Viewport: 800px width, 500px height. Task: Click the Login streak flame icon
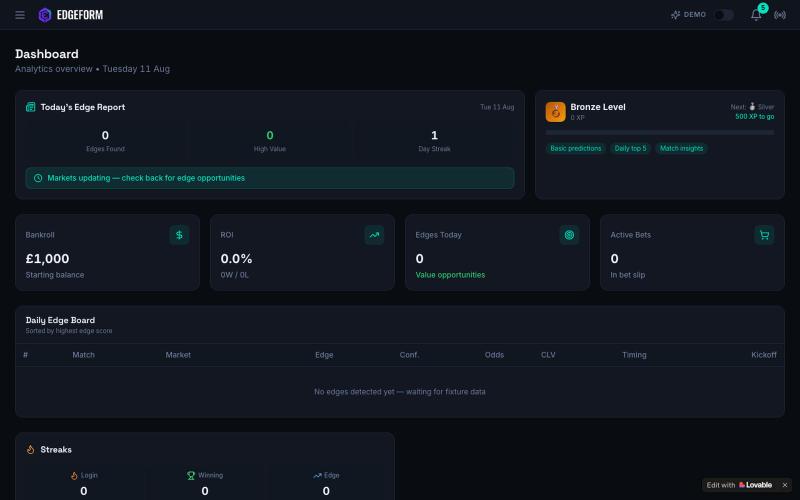click(74, 476)
